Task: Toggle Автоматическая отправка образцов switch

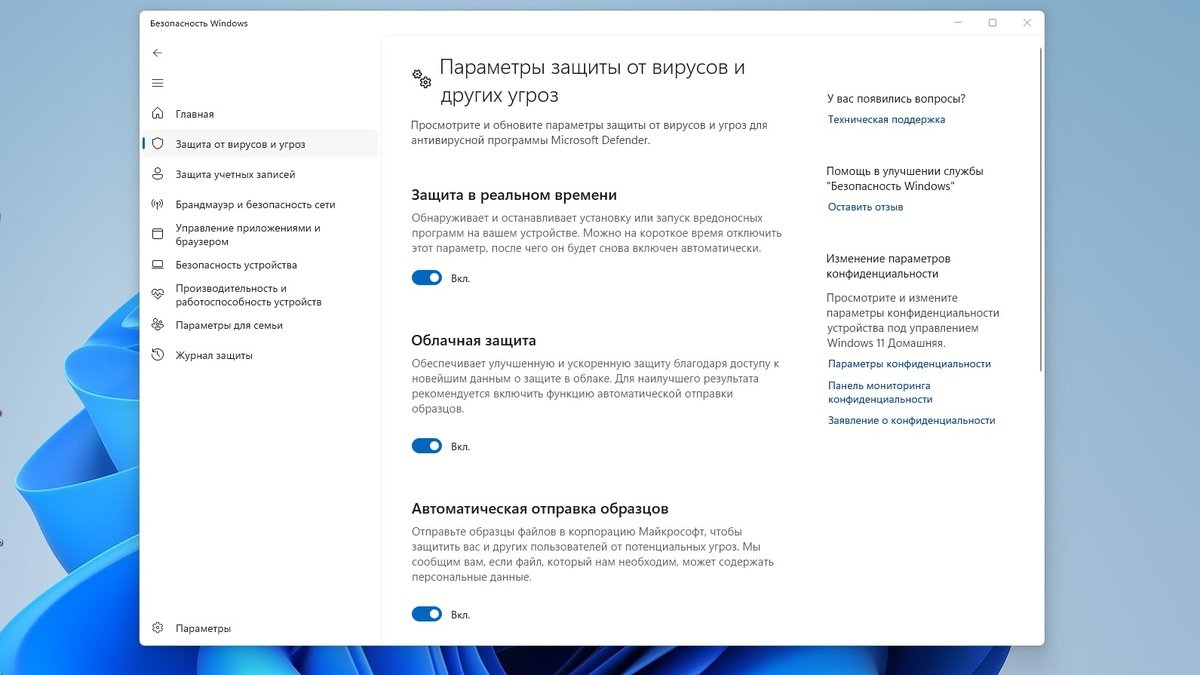Action: click(427, 614)
